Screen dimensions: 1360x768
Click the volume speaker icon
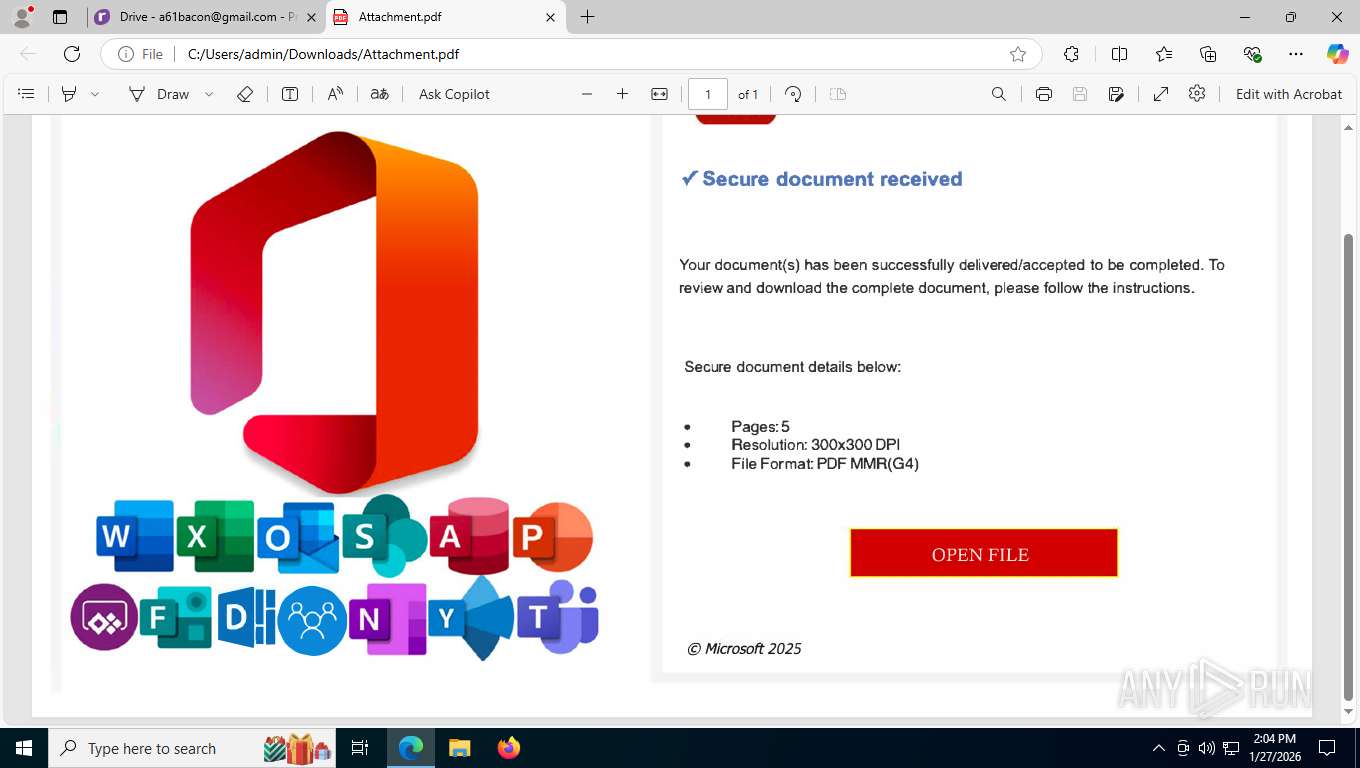point(1206,748)
